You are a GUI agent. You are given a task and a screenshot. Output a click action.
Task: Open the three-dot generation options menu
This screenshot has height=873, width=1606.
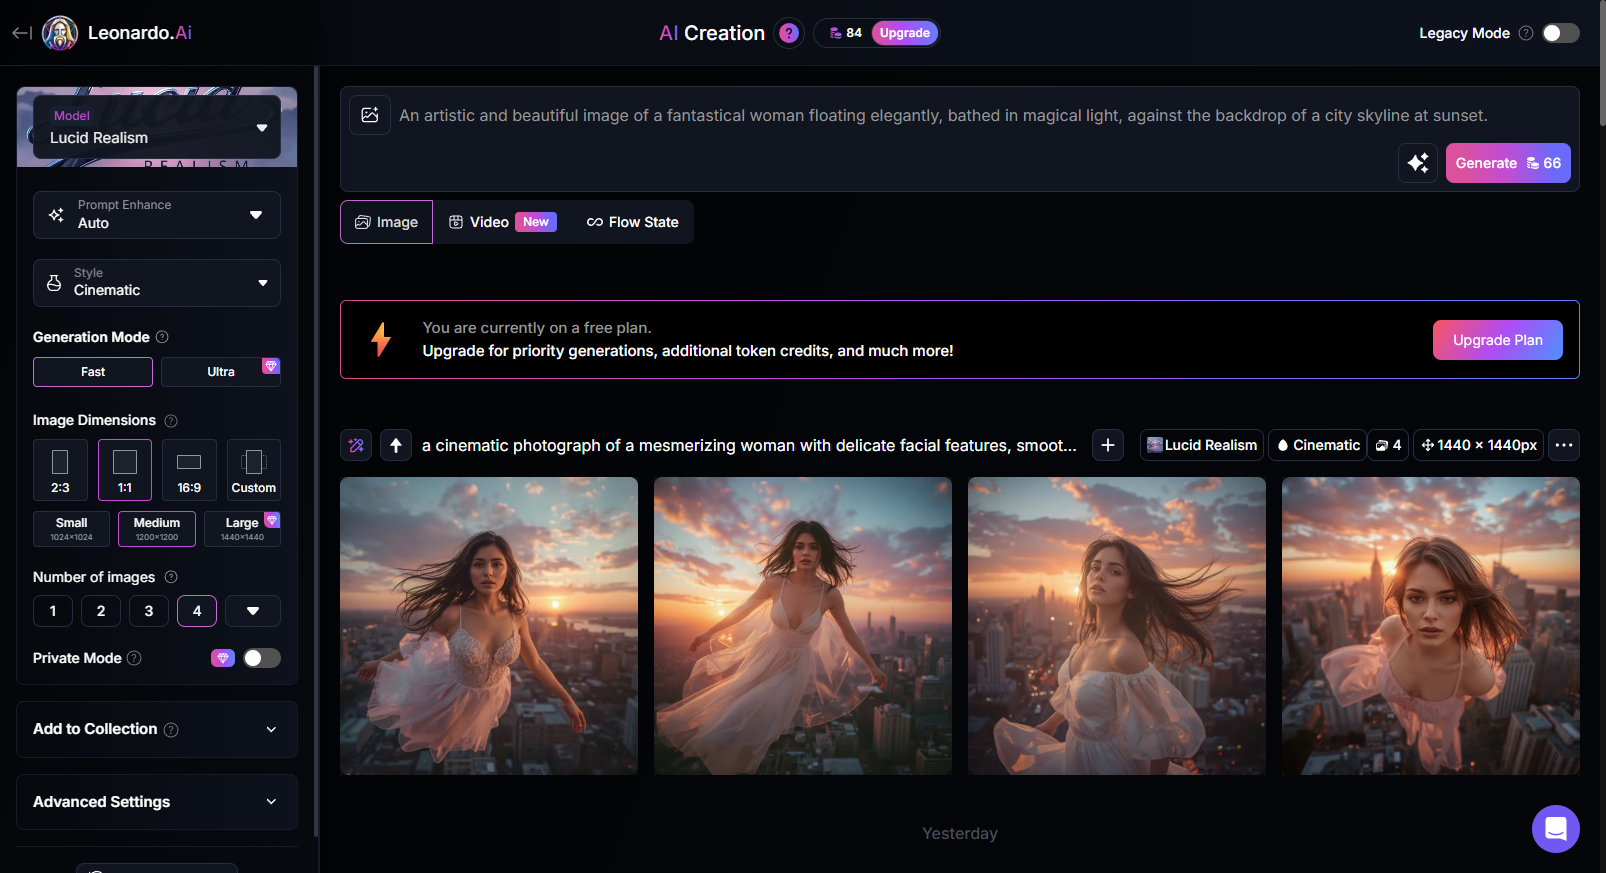(1564, 445)
